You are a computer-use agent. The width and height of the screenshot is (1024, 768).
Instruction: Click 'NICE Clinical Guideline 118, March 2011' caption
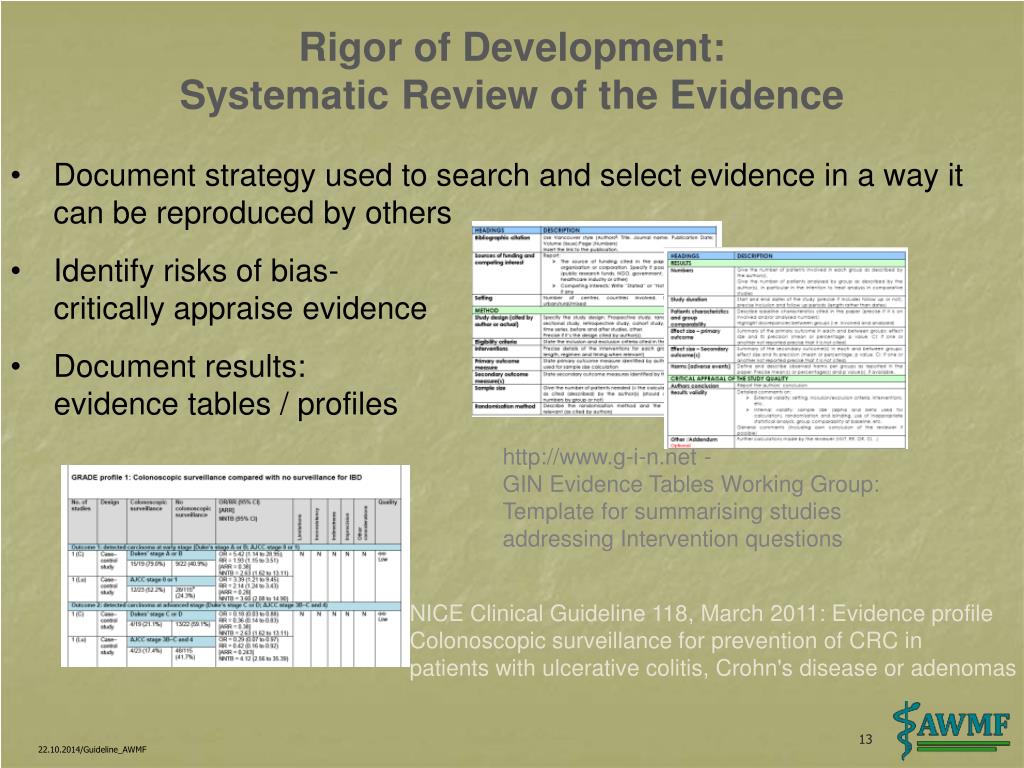tap(617, 614)
